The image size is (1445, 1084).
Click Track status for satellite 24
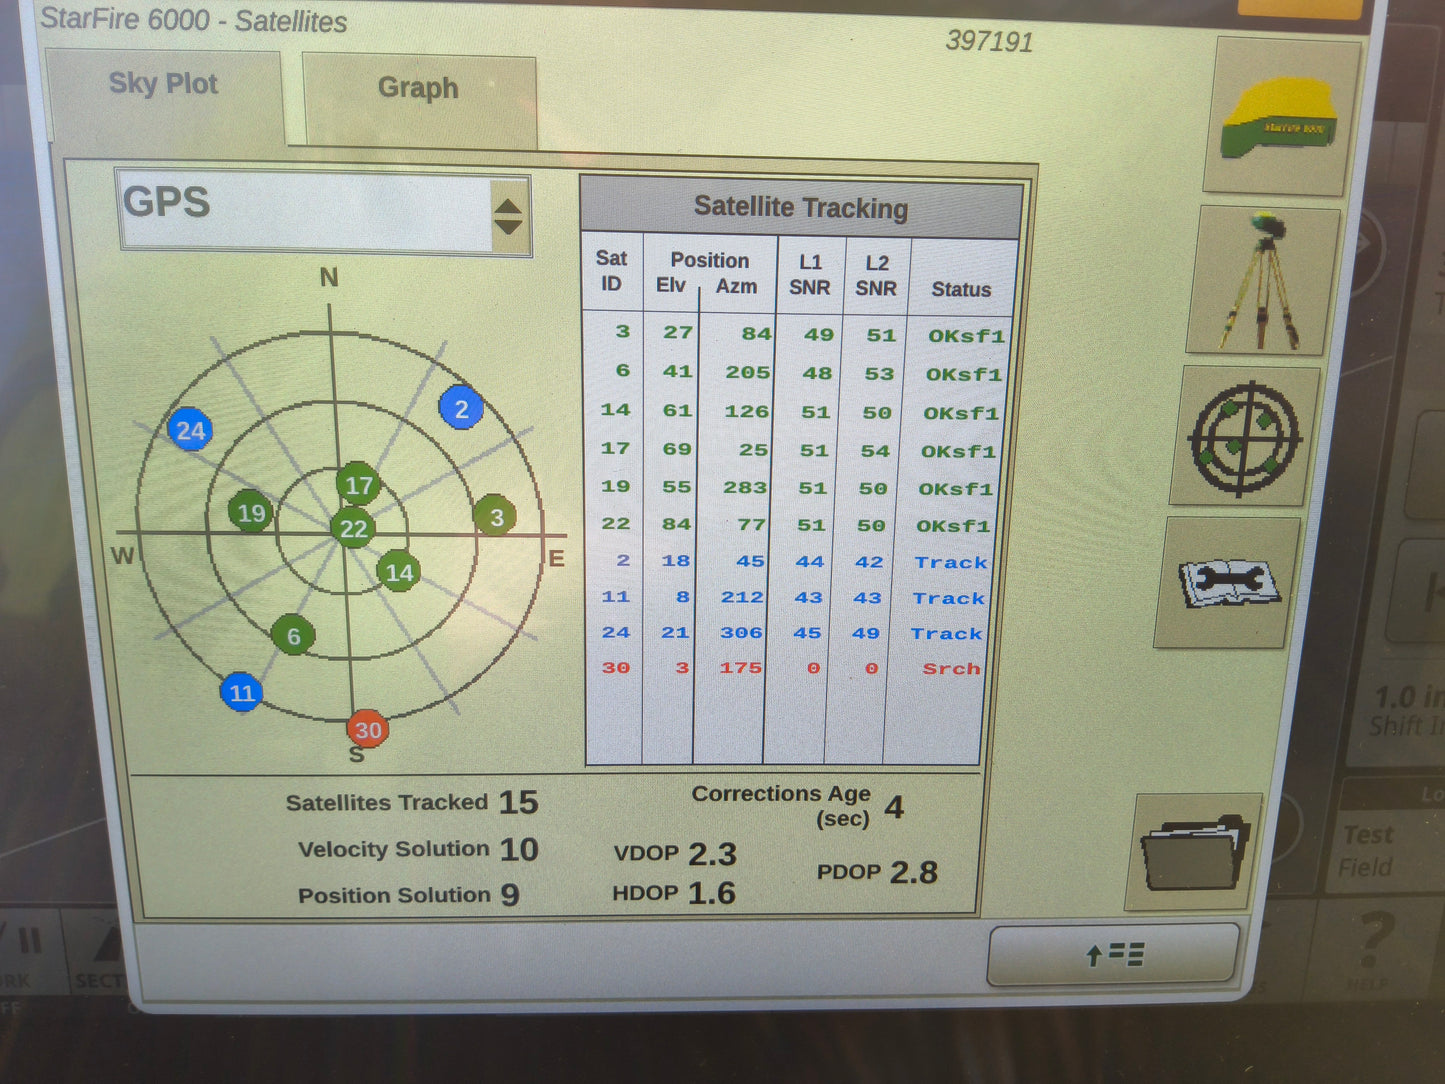[947, 633]
